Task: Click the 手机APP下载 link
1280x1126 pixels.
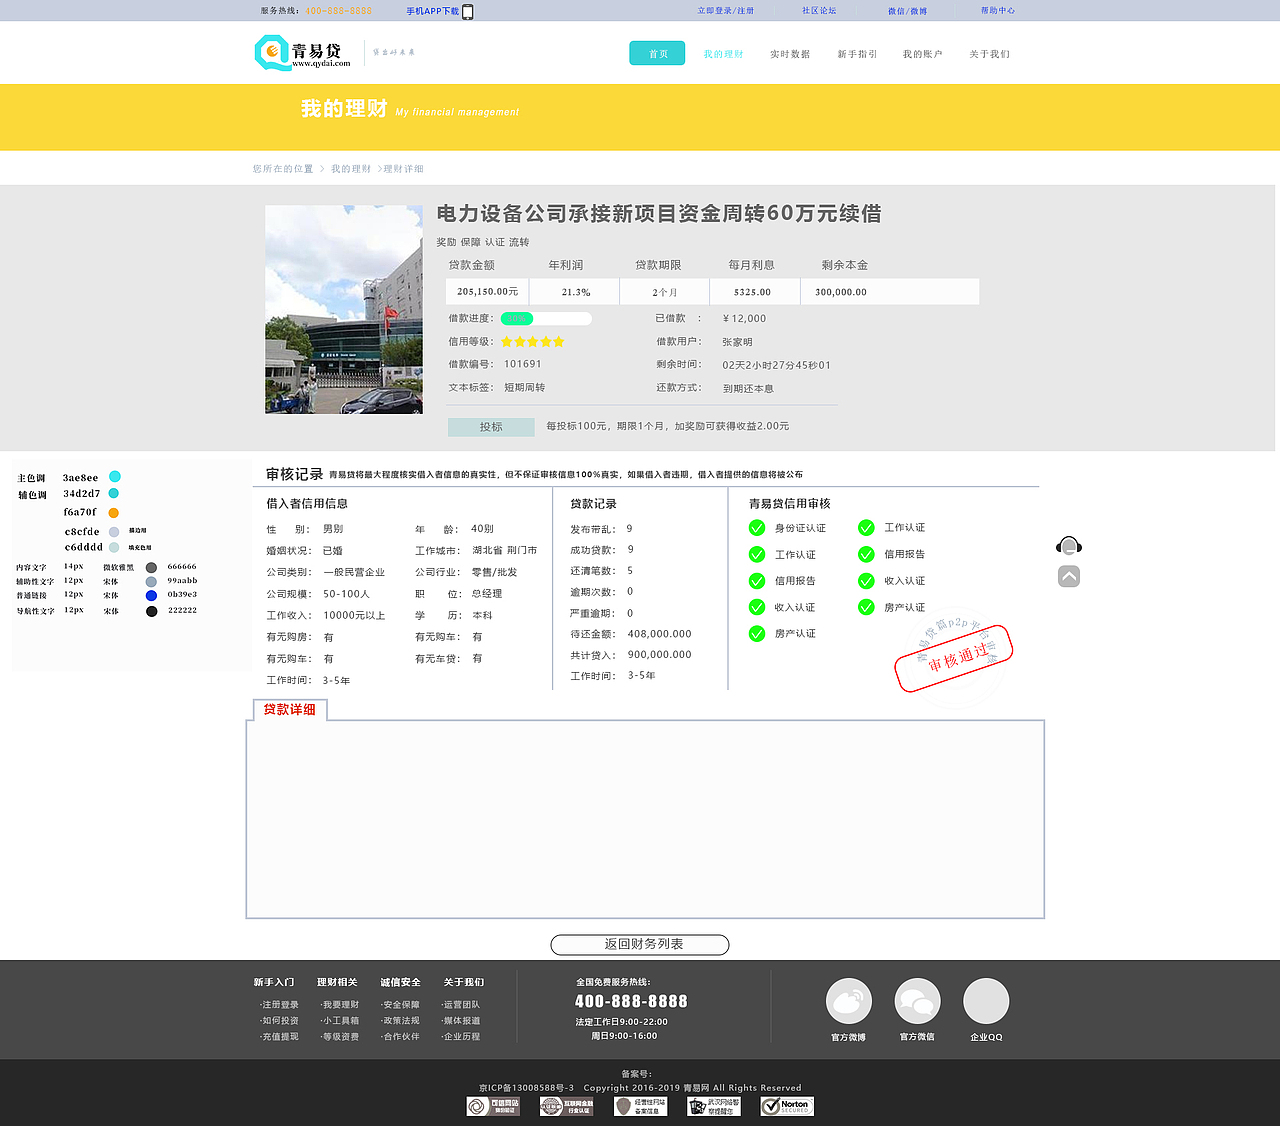Action: [x=433, y=11]
